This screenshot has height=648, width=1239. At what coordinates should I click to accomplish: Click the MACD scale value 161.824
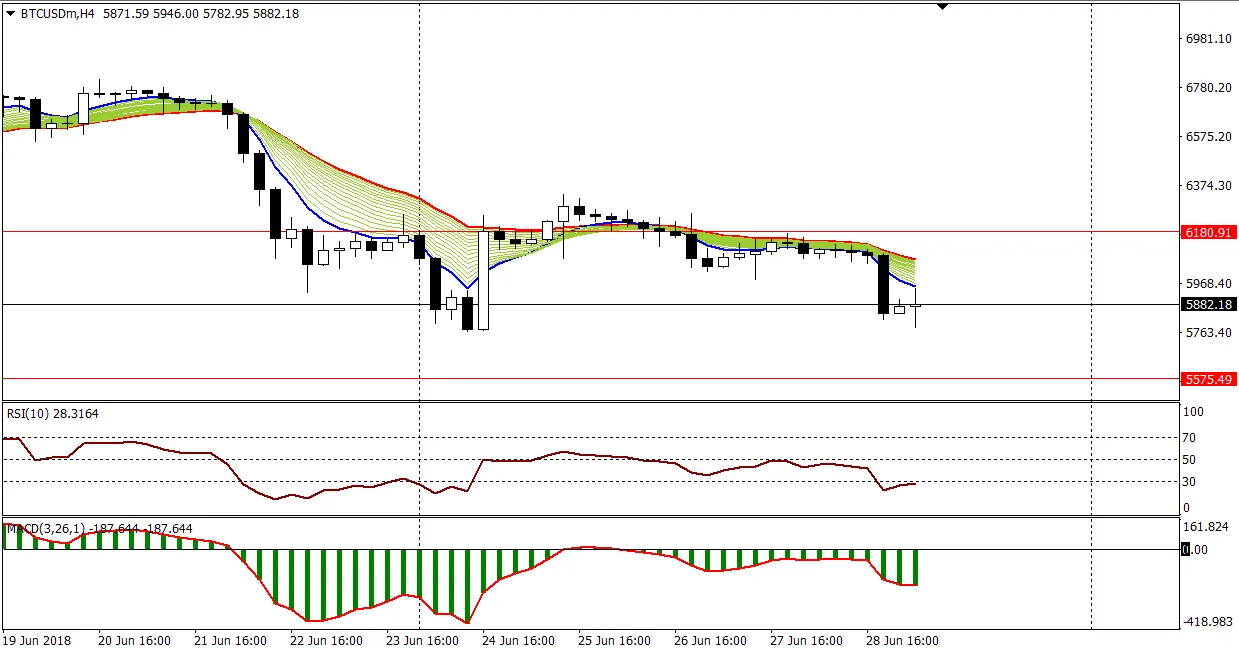(1207, 526)
